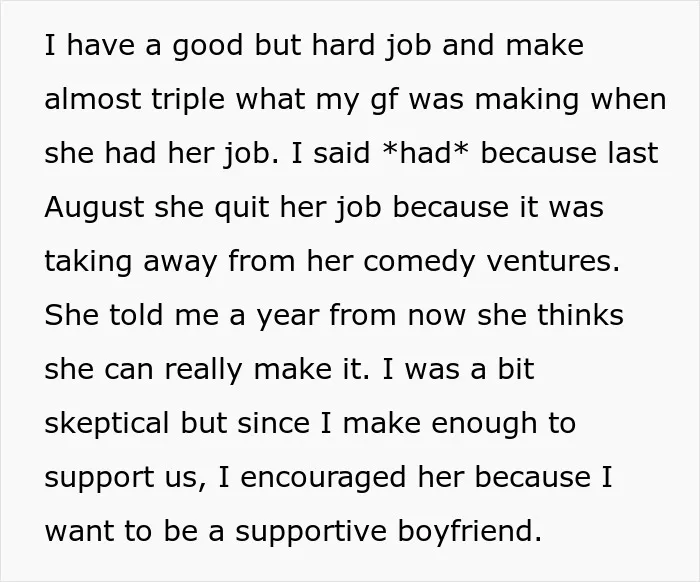Select the word "taking"
The height and width of the screenshot is (582, 700).
coord(88,262)
